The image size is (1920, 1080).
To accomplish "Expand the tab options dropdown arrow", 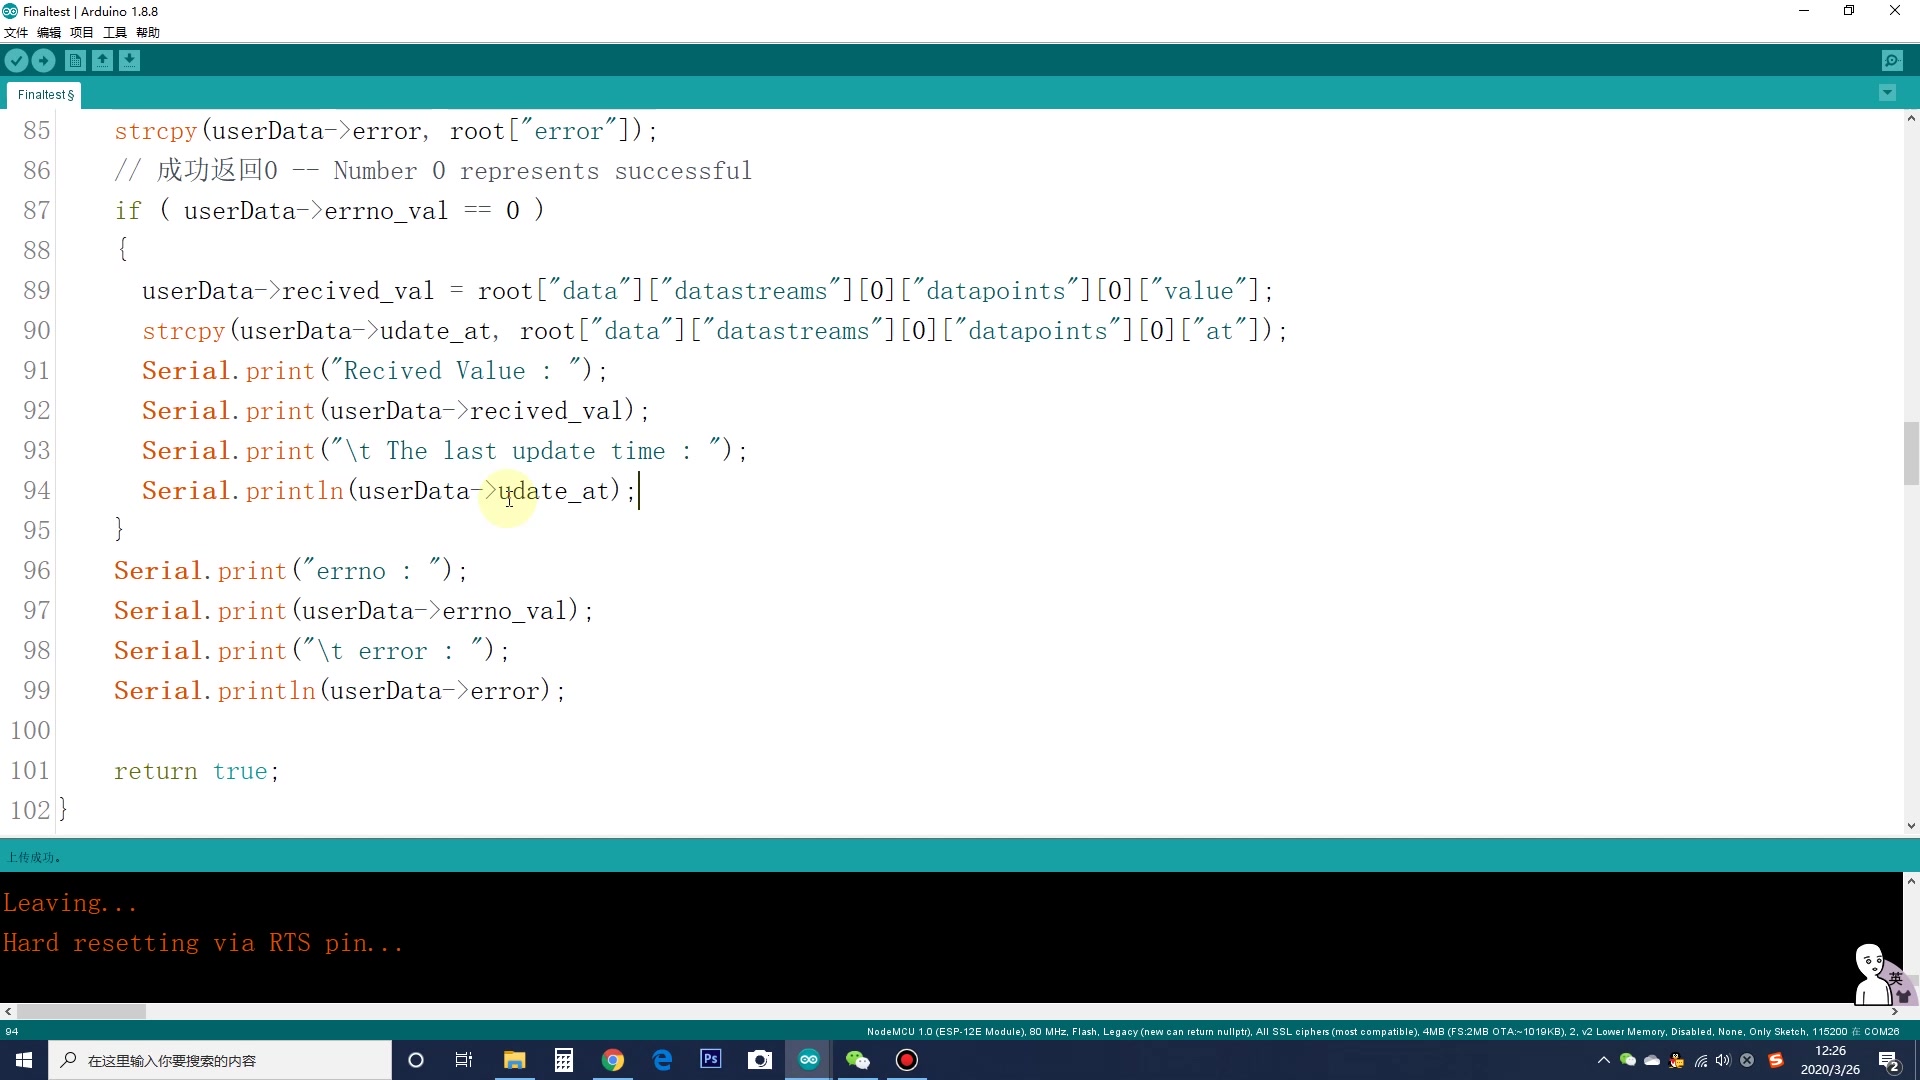I will 1887,93.
